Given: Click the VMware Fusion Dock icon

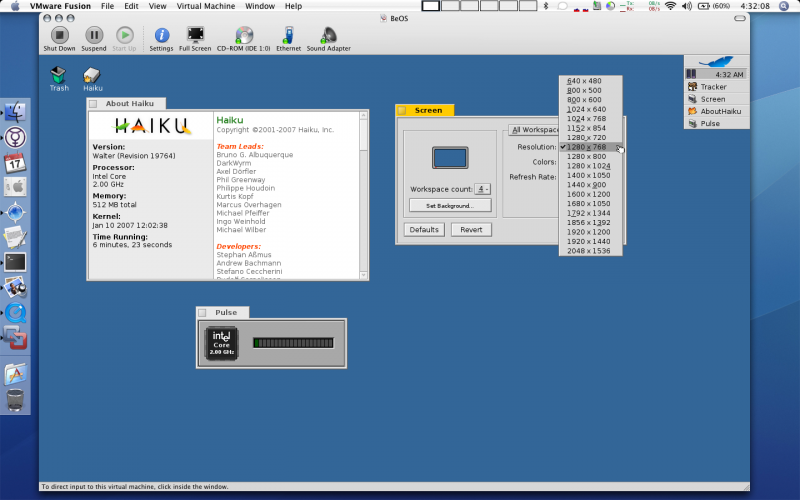Looking at the screenshot, I should pyautogui.click(x=15, y=338).
